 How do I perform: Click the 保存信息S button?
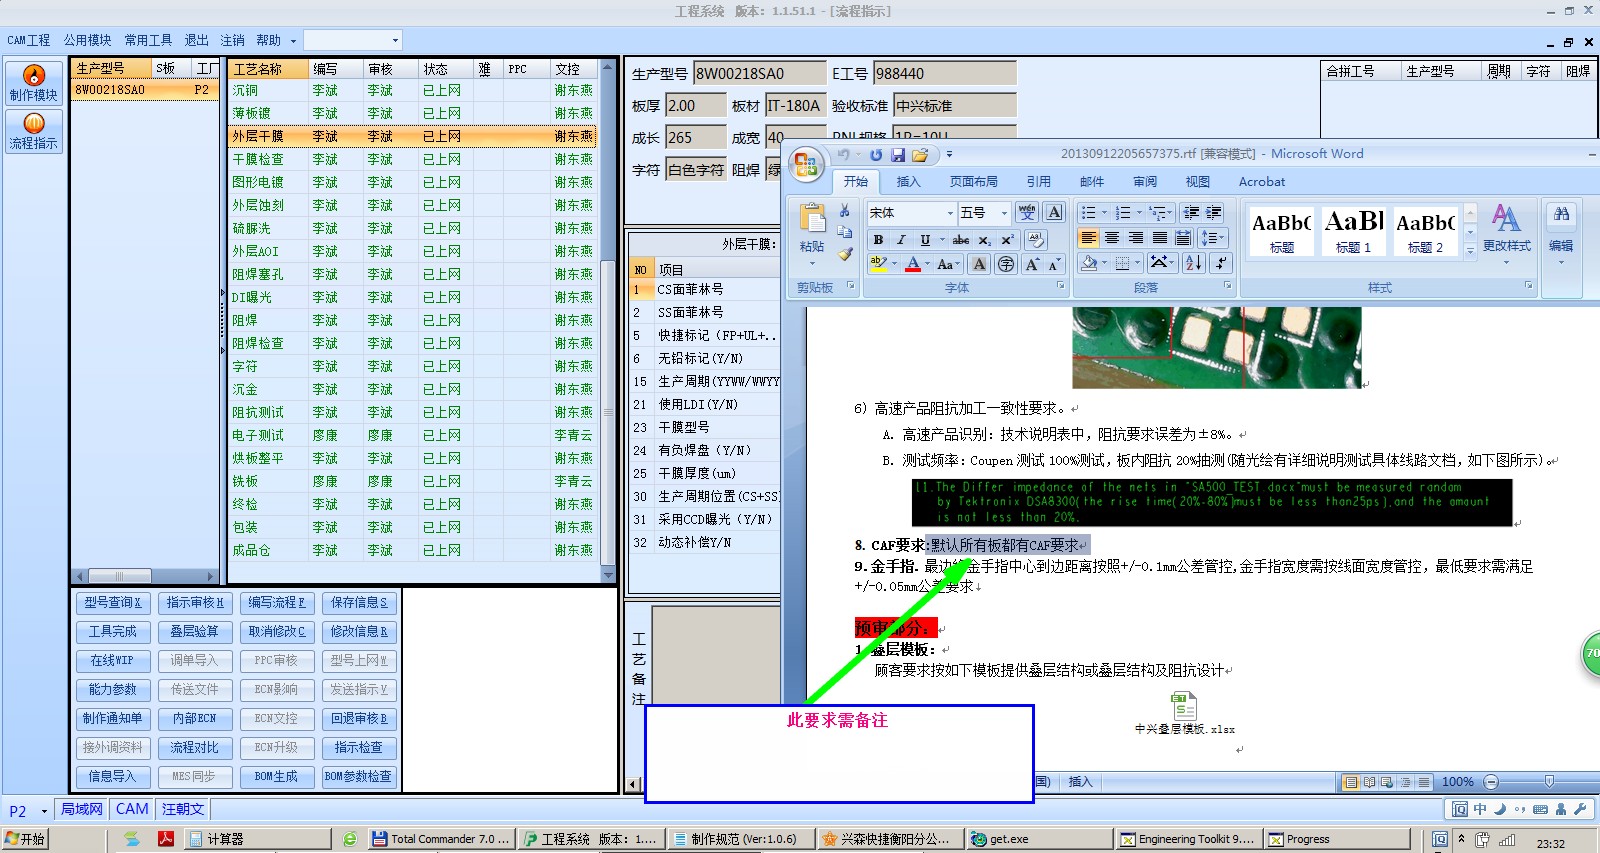point(359,603)
